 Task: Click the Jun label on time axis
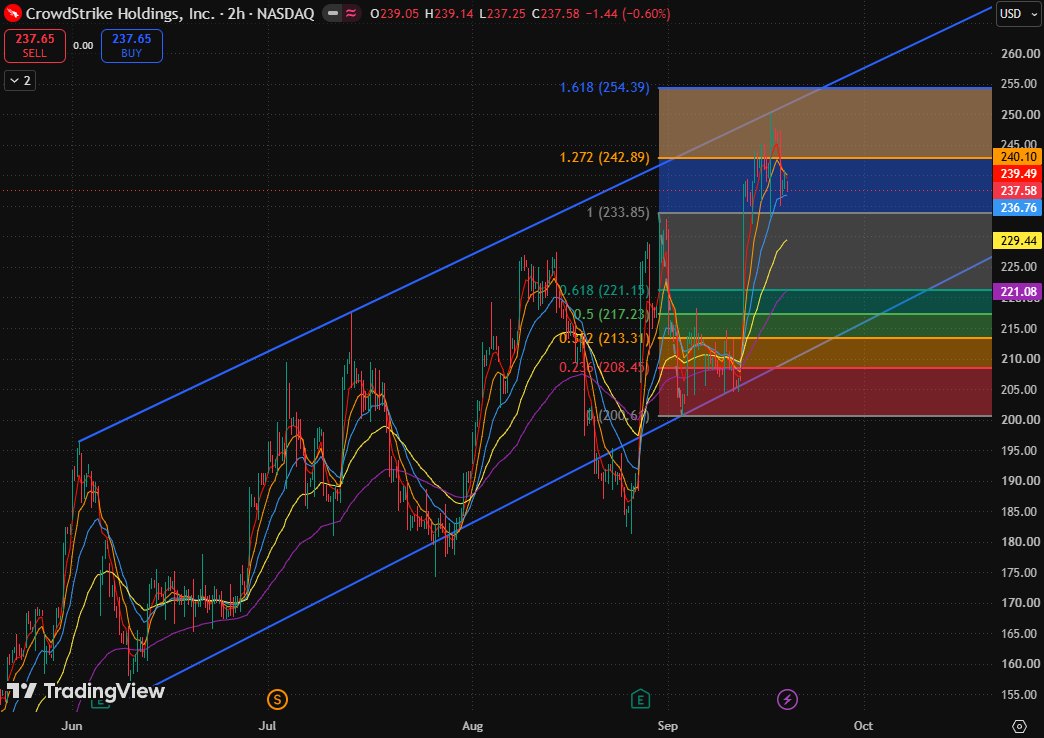point(72,725)
